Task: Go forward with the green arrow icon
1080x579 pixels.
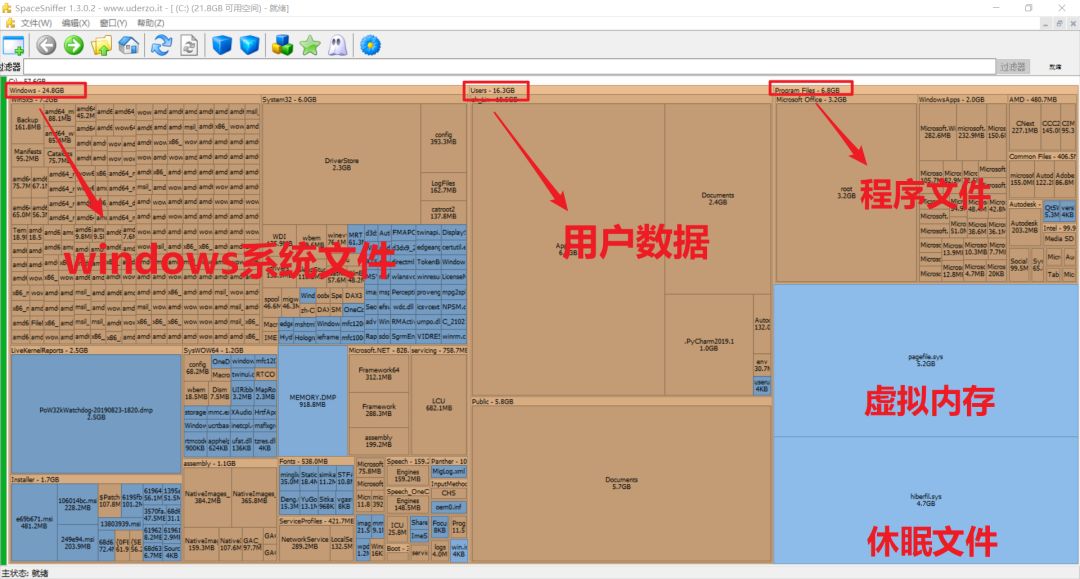Action: (x=74, y=45)
